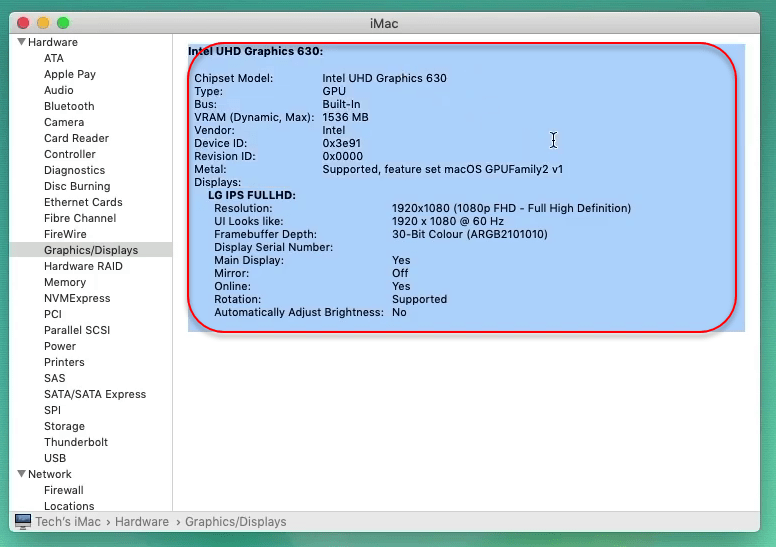Click the iMac window title
Viewport: 776px width, 547px height.
384,24
